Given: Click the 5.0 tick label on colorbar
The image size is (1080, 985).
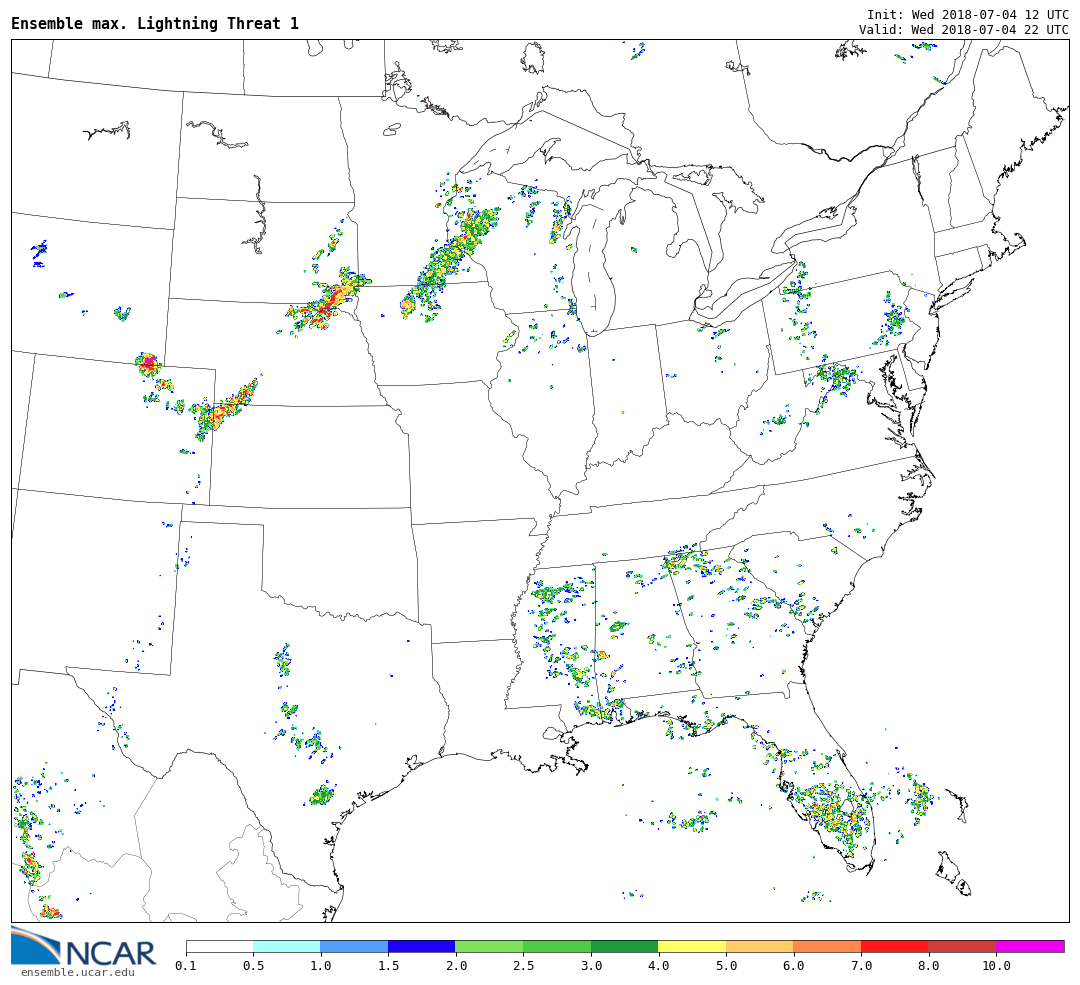Looking at the screenshot, I should click(726, 966).
